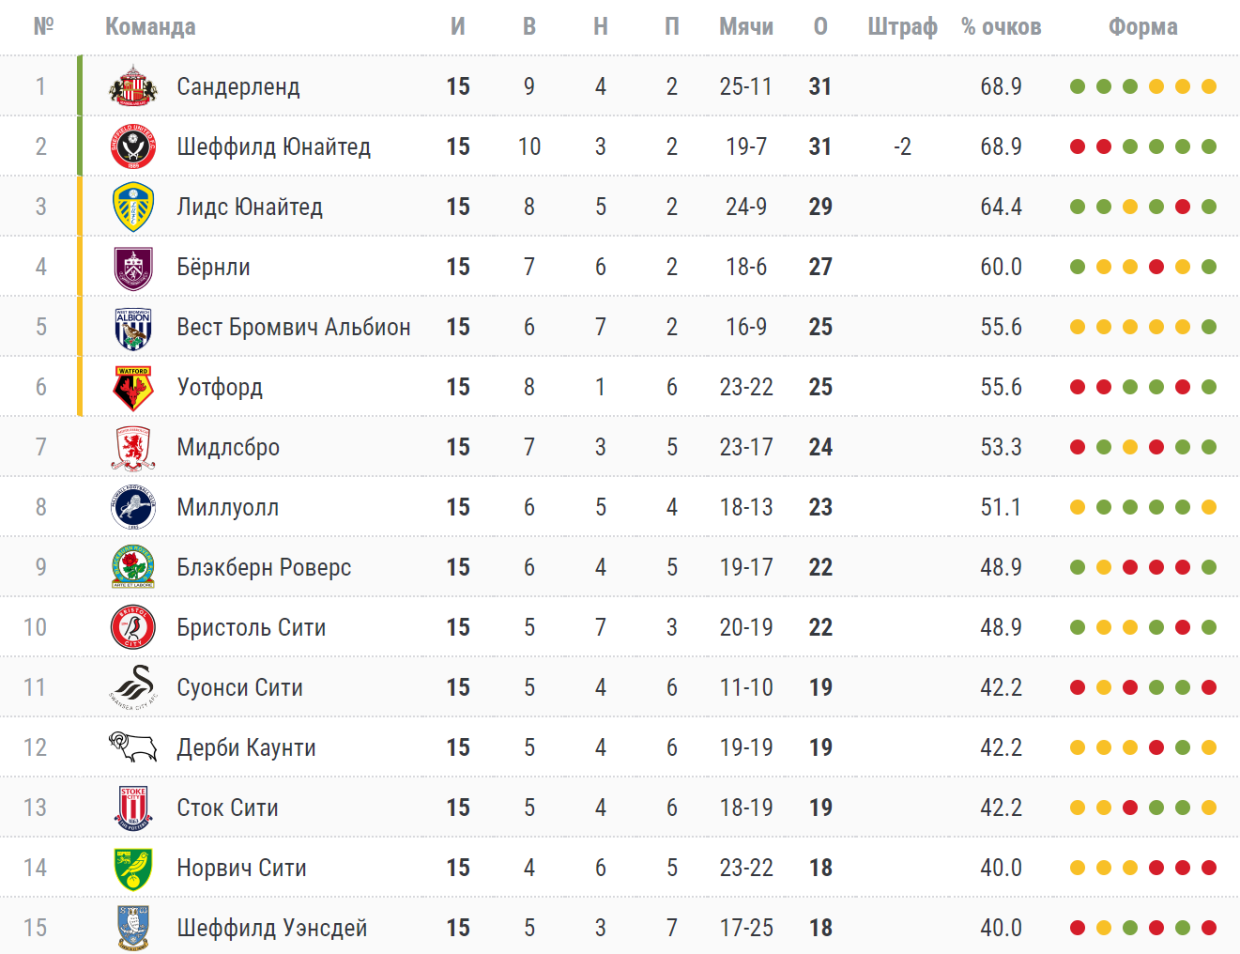
Task: Click the Norwich City club crest
Action: click(133, 867)
